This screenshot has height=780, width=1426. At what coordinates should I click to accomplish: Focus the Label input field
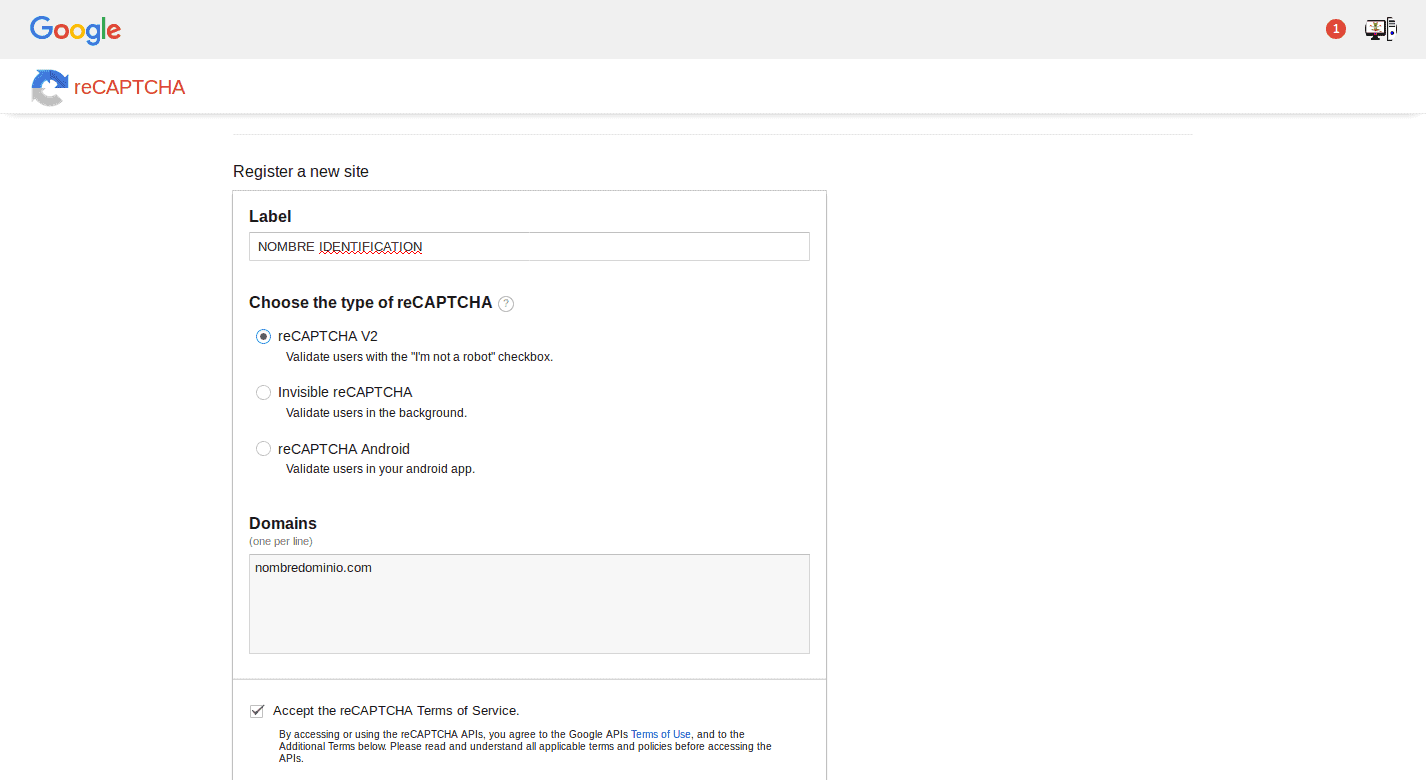pos(529,246)
